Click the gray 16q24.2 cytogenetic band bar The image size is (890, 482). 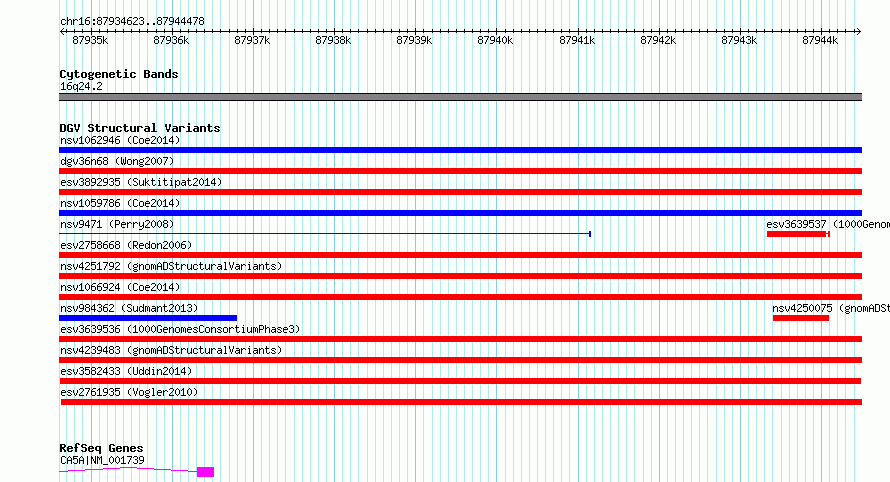click(460, 97)
